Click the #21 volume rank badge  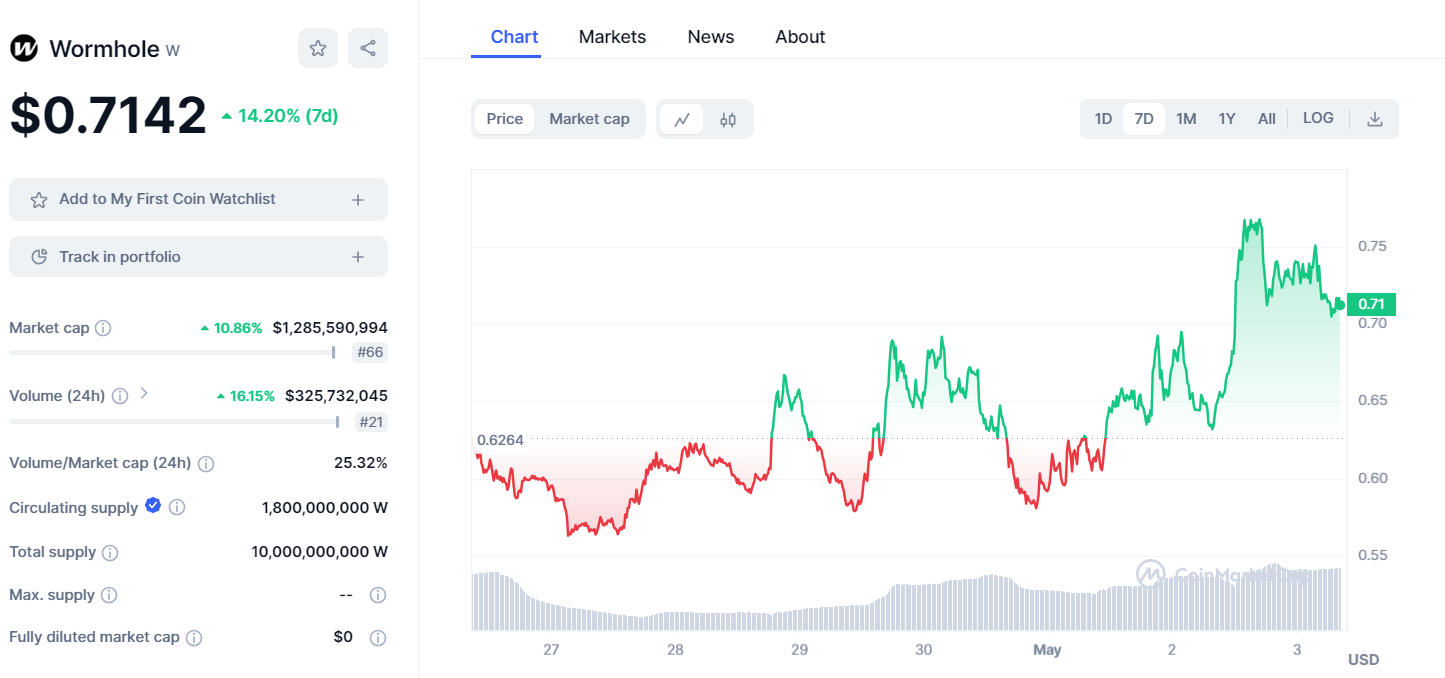point(371,422)
